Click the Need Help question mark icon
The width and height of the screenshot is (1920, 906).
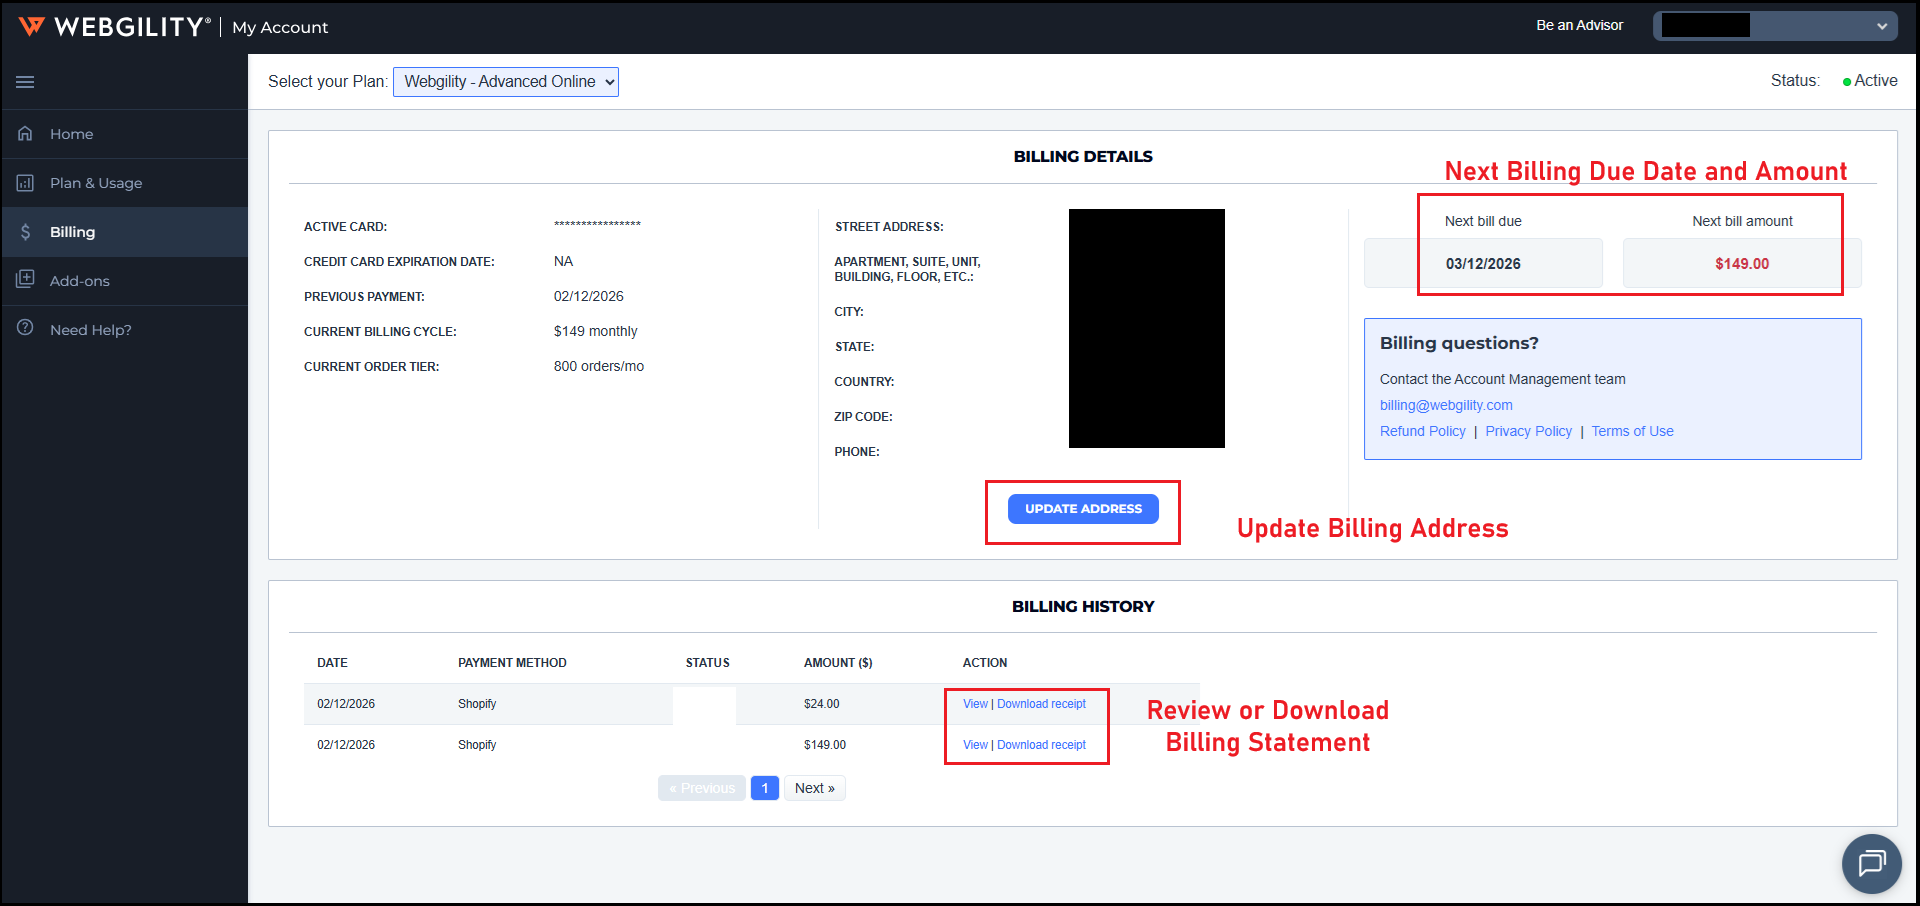(x=25, y=328)
